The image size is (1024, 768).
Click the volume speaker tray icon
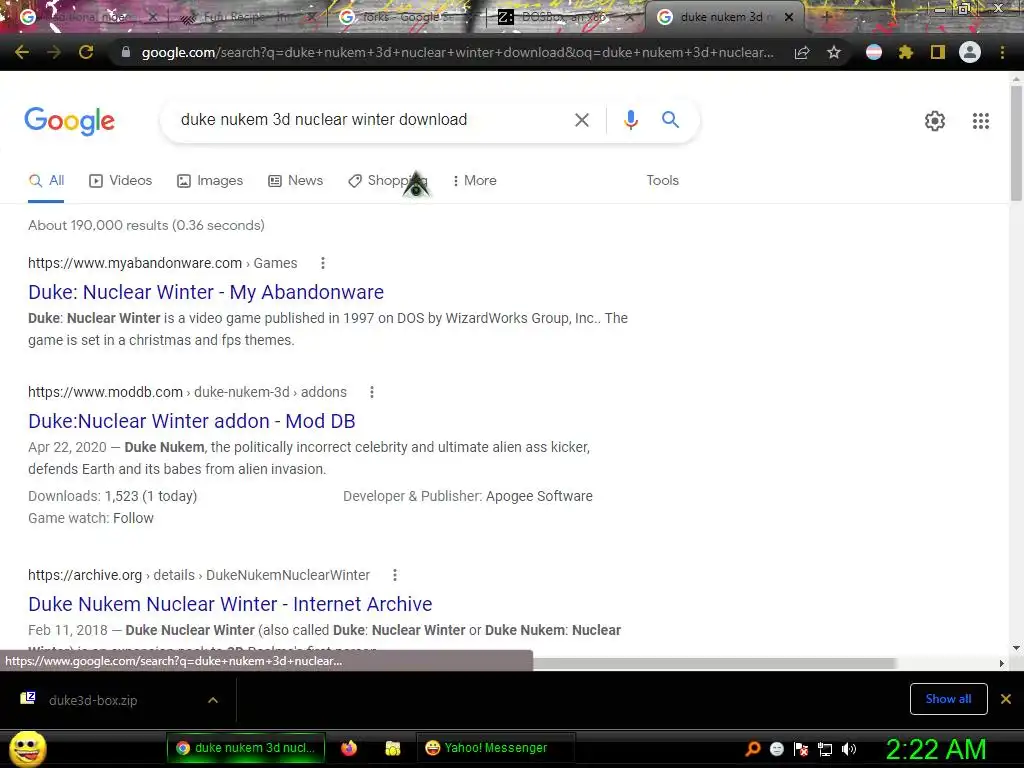pyautogui.click(x=849, y=749)
